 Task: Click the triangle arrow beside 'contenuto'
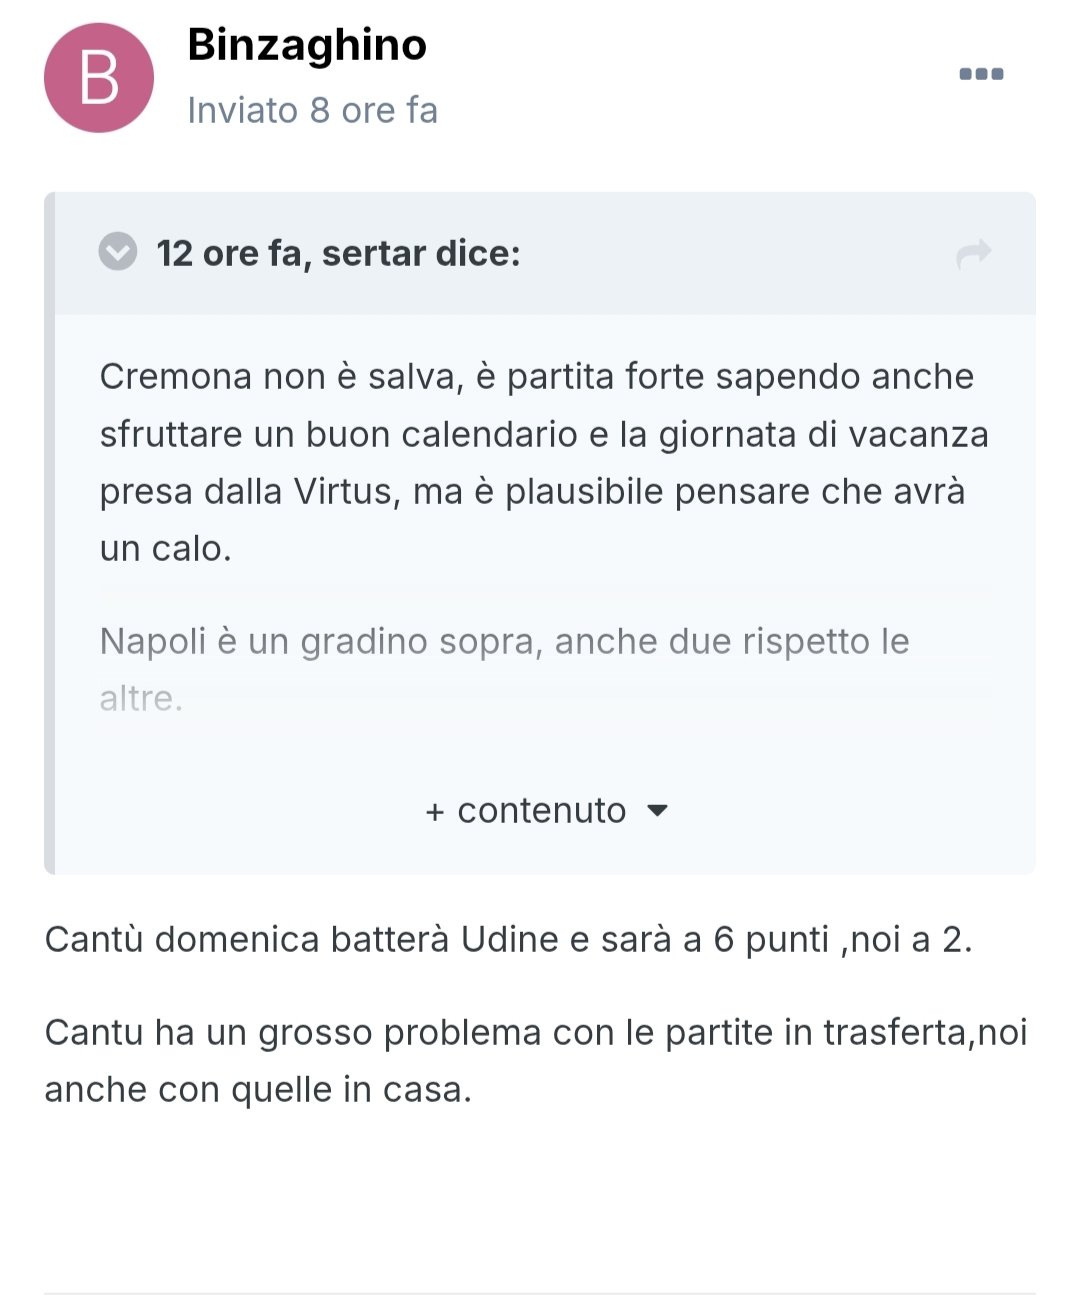pyautogui.click(x=657, y=810)
